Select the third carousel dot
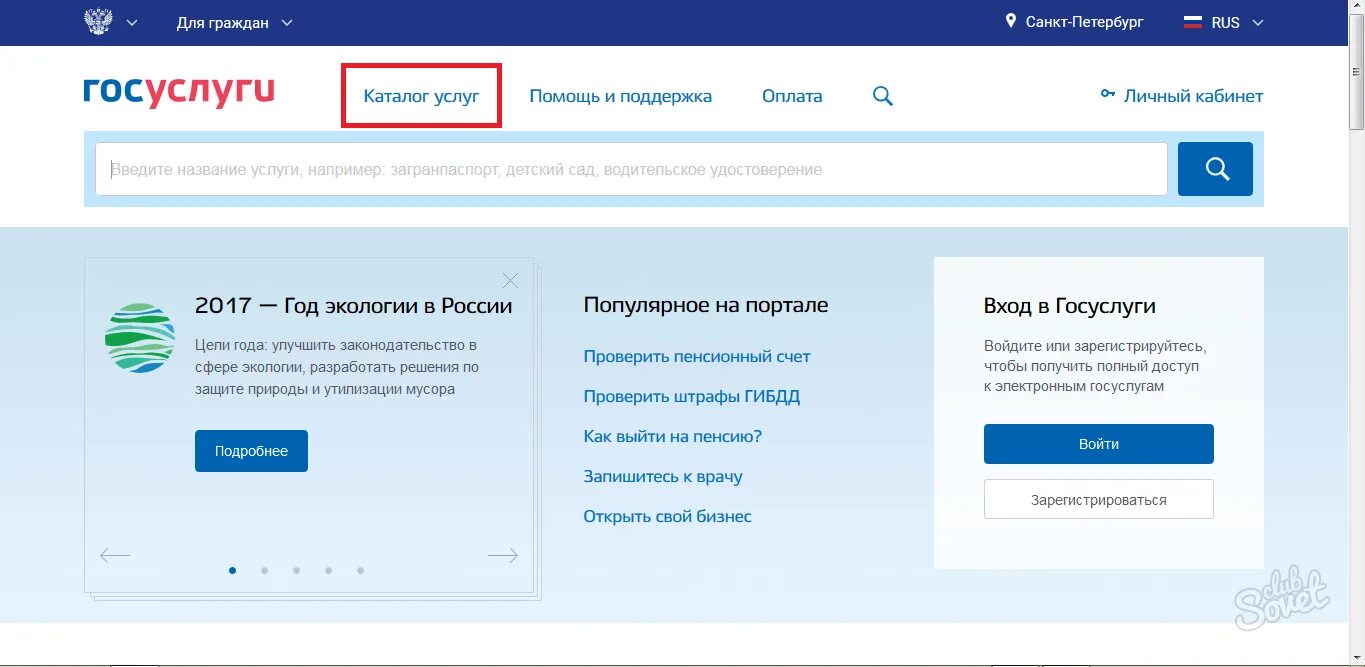Viewport: 1365px width, 667px height. tap(296, 570)
